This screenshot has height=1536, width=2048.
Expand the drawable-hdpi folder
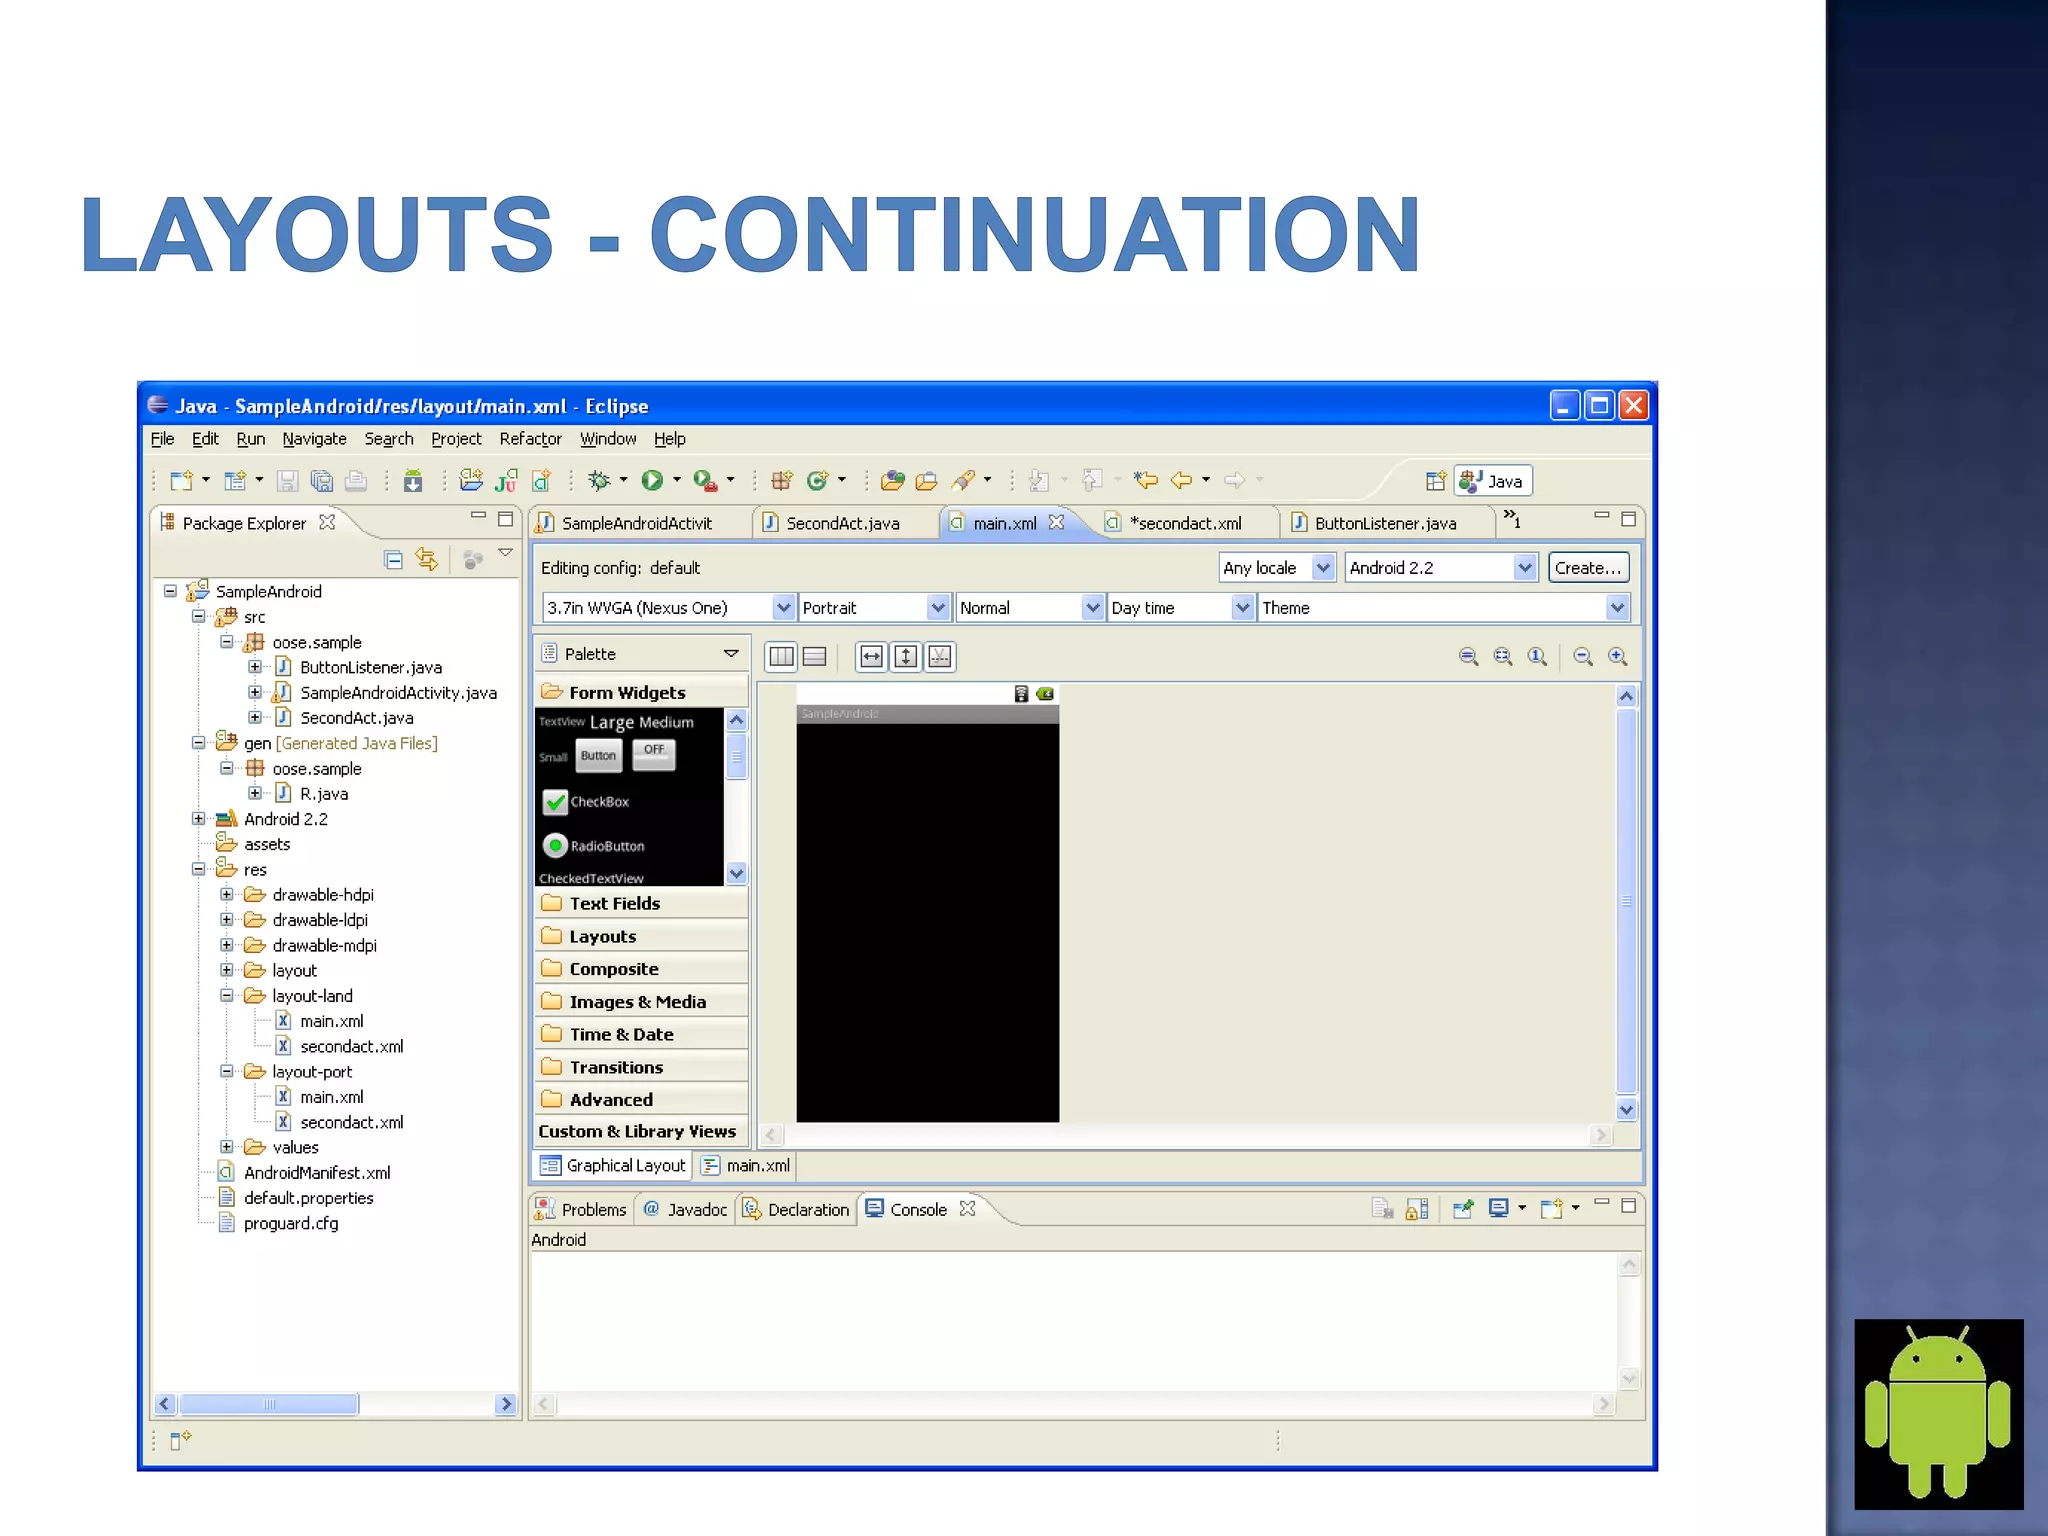pos(227,895)
